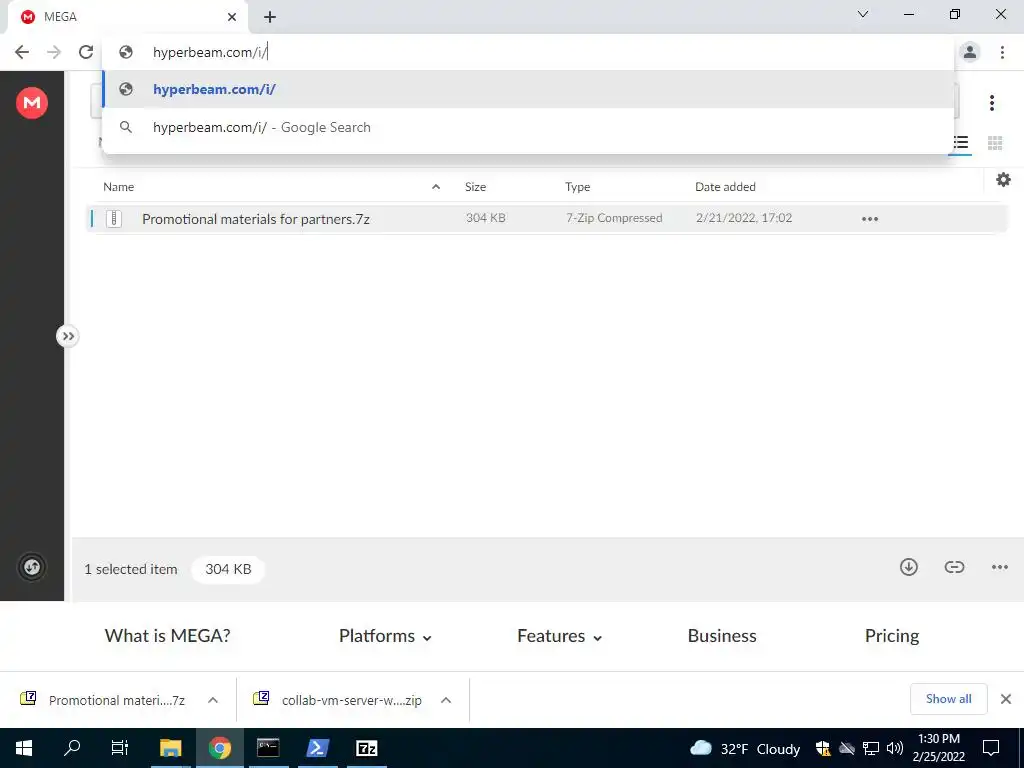Open Business page link

click(722, 636)
